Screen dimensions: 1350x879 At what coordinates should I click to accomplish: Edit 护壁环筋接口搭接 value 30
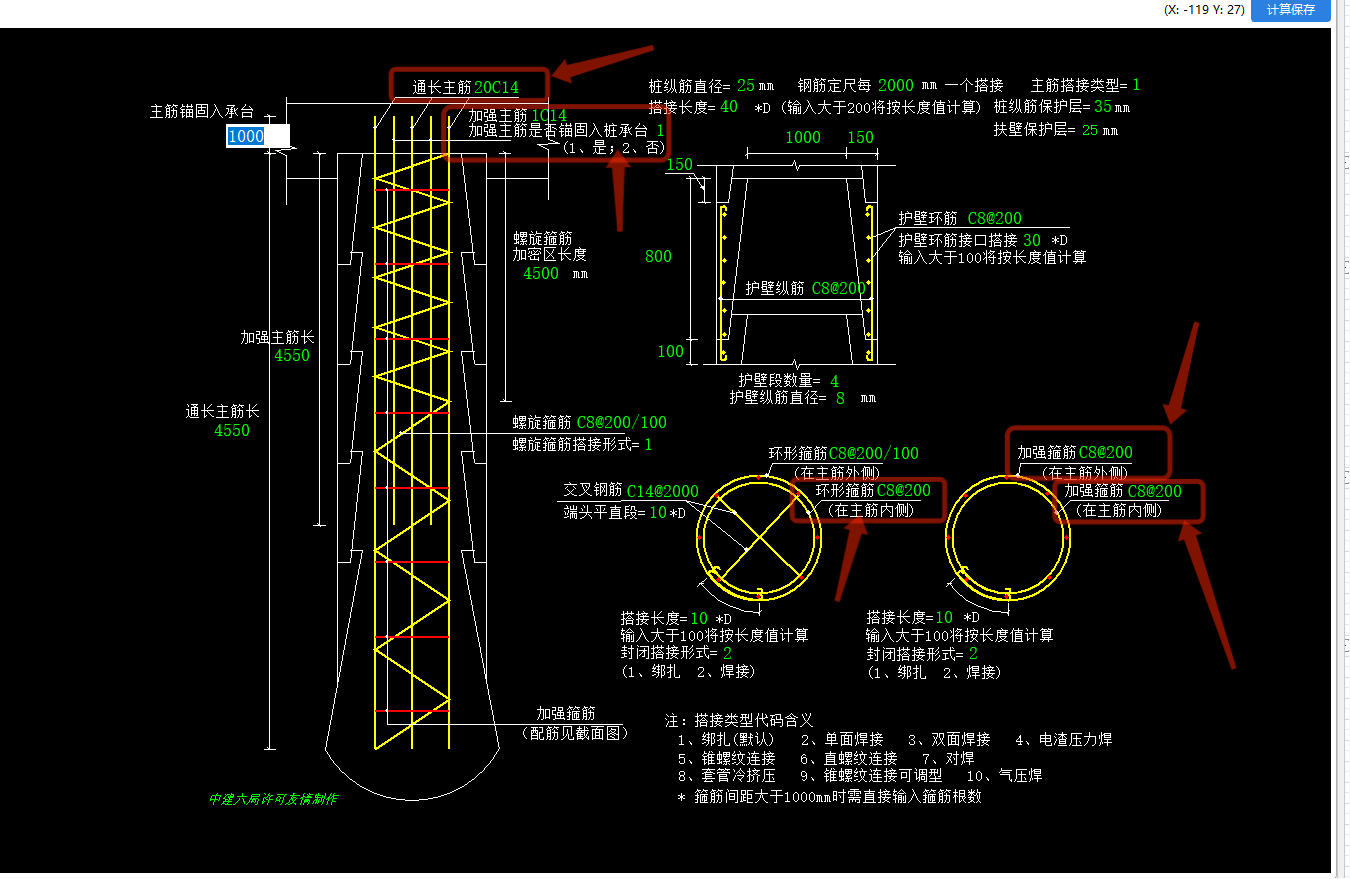coord(1032,240)
